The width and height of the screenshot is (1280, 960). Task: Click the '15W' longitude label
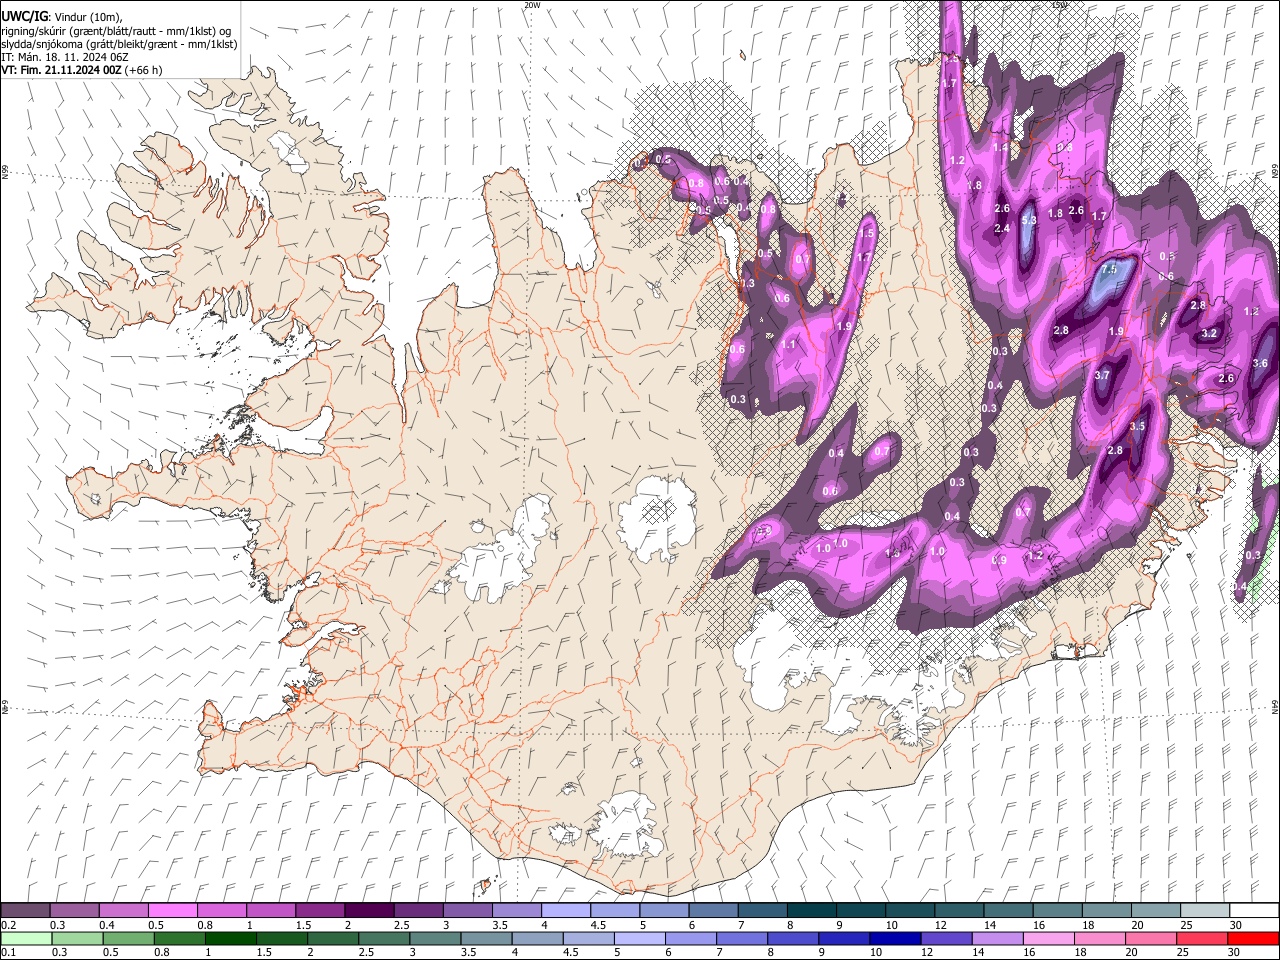[x=1059, y=5]
